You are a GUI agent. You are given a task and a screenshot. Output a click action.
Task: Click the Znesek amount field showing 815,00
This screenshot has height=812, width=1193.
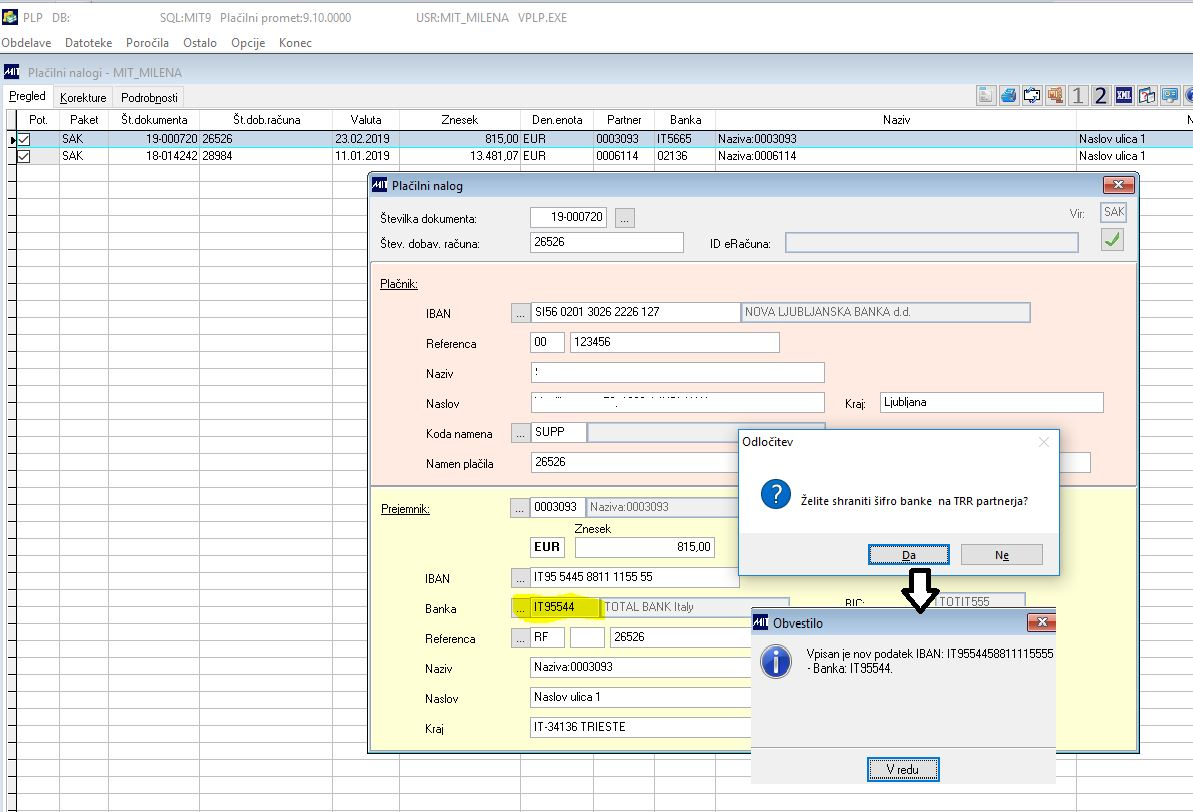644,547
